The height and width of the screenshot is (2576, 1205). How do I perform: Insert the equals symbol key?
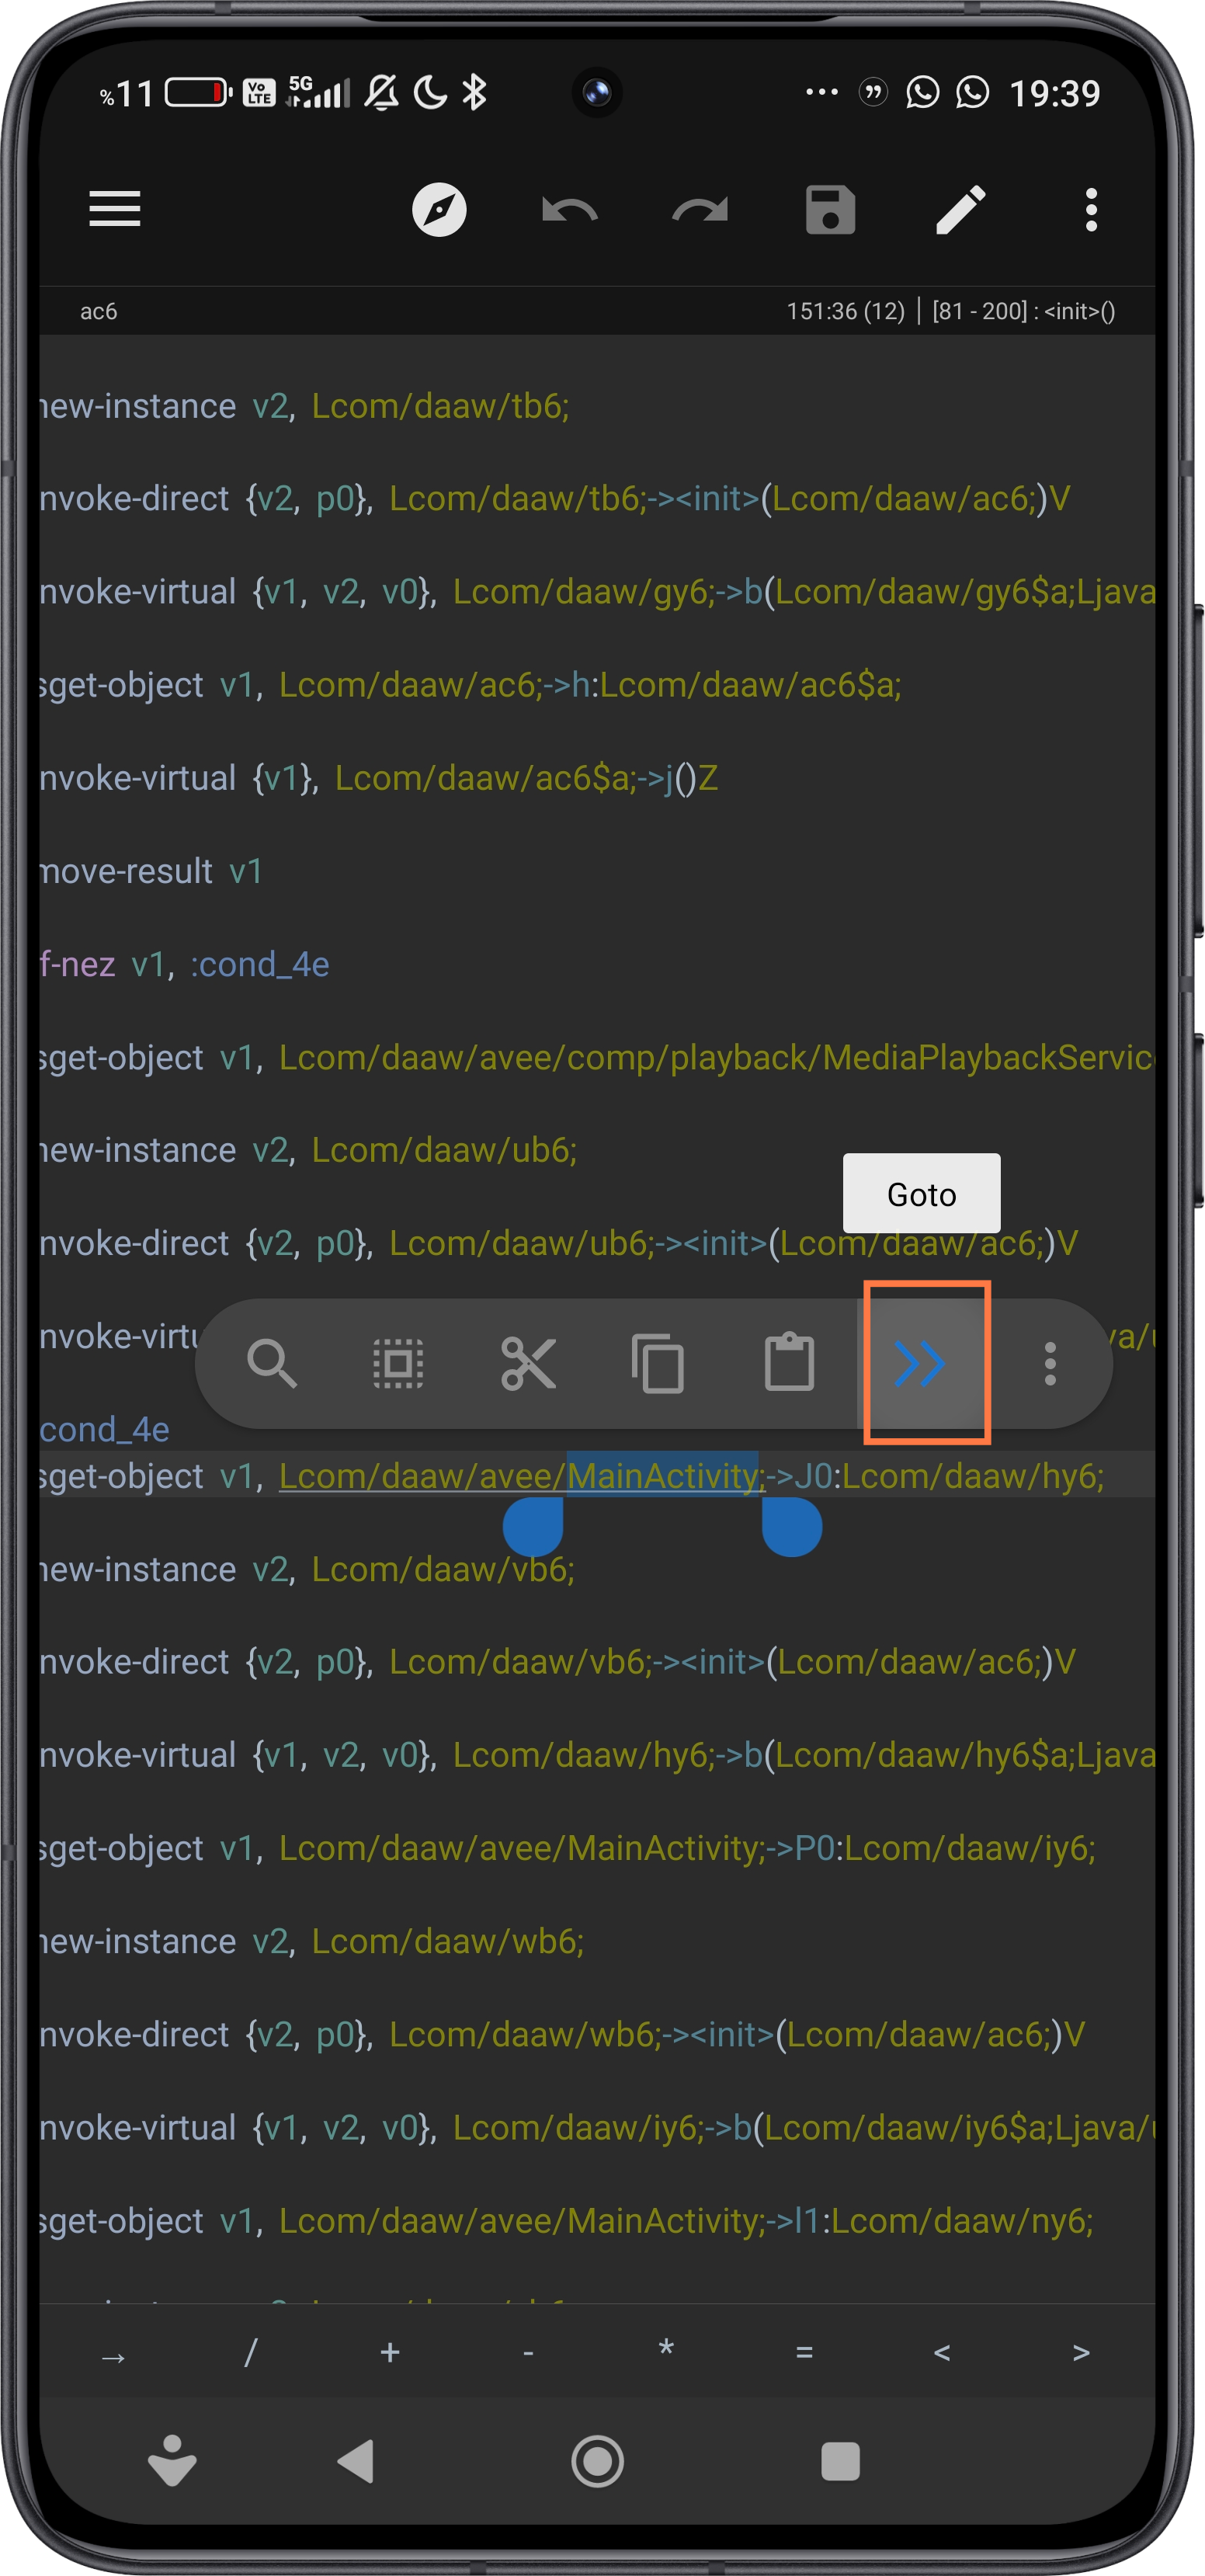(x=804, y=2352)
